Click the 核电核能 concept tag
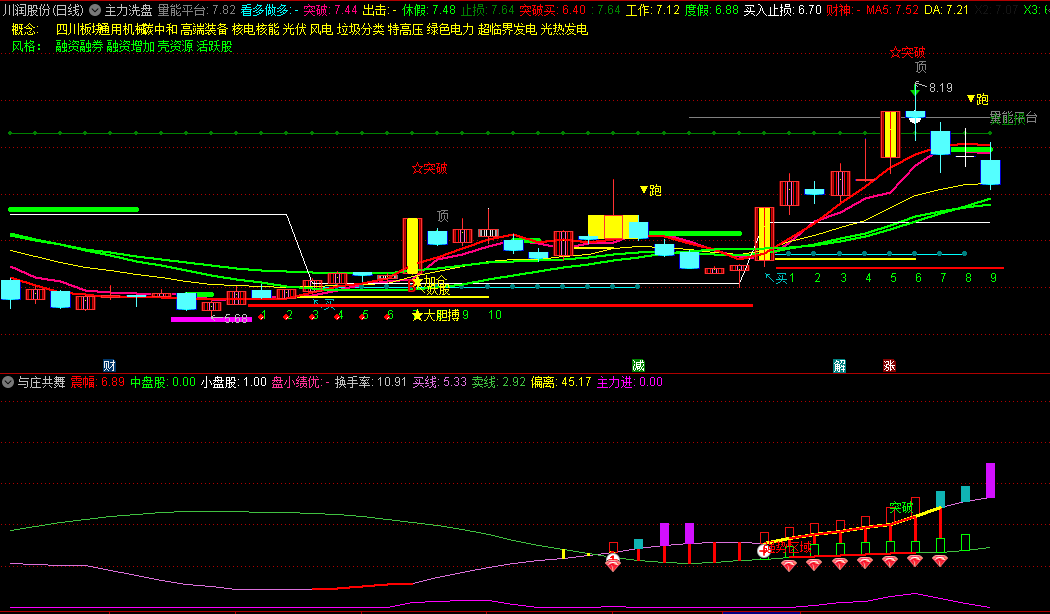Image resolution: width=1050 pixels, height=614 pixels. [256, 29]
